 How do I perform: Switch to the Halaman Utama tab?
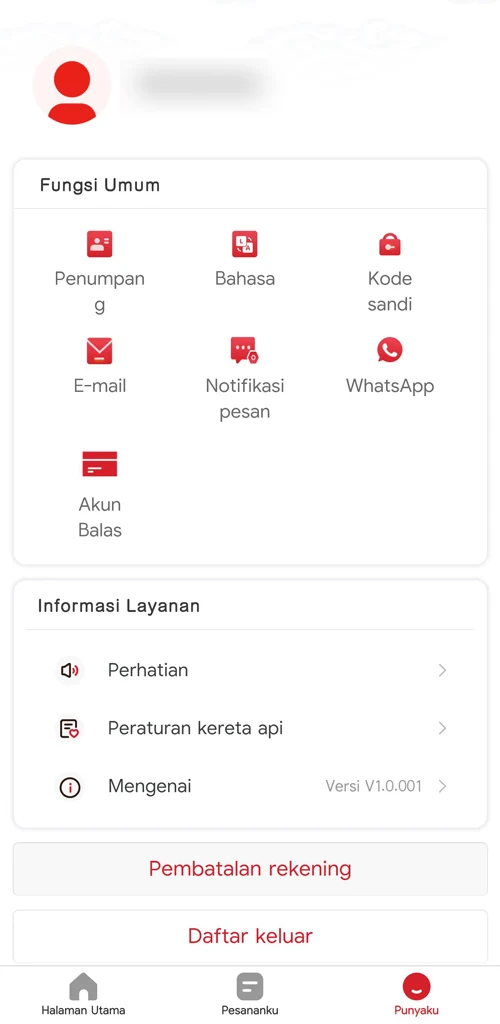pos(84,995)
